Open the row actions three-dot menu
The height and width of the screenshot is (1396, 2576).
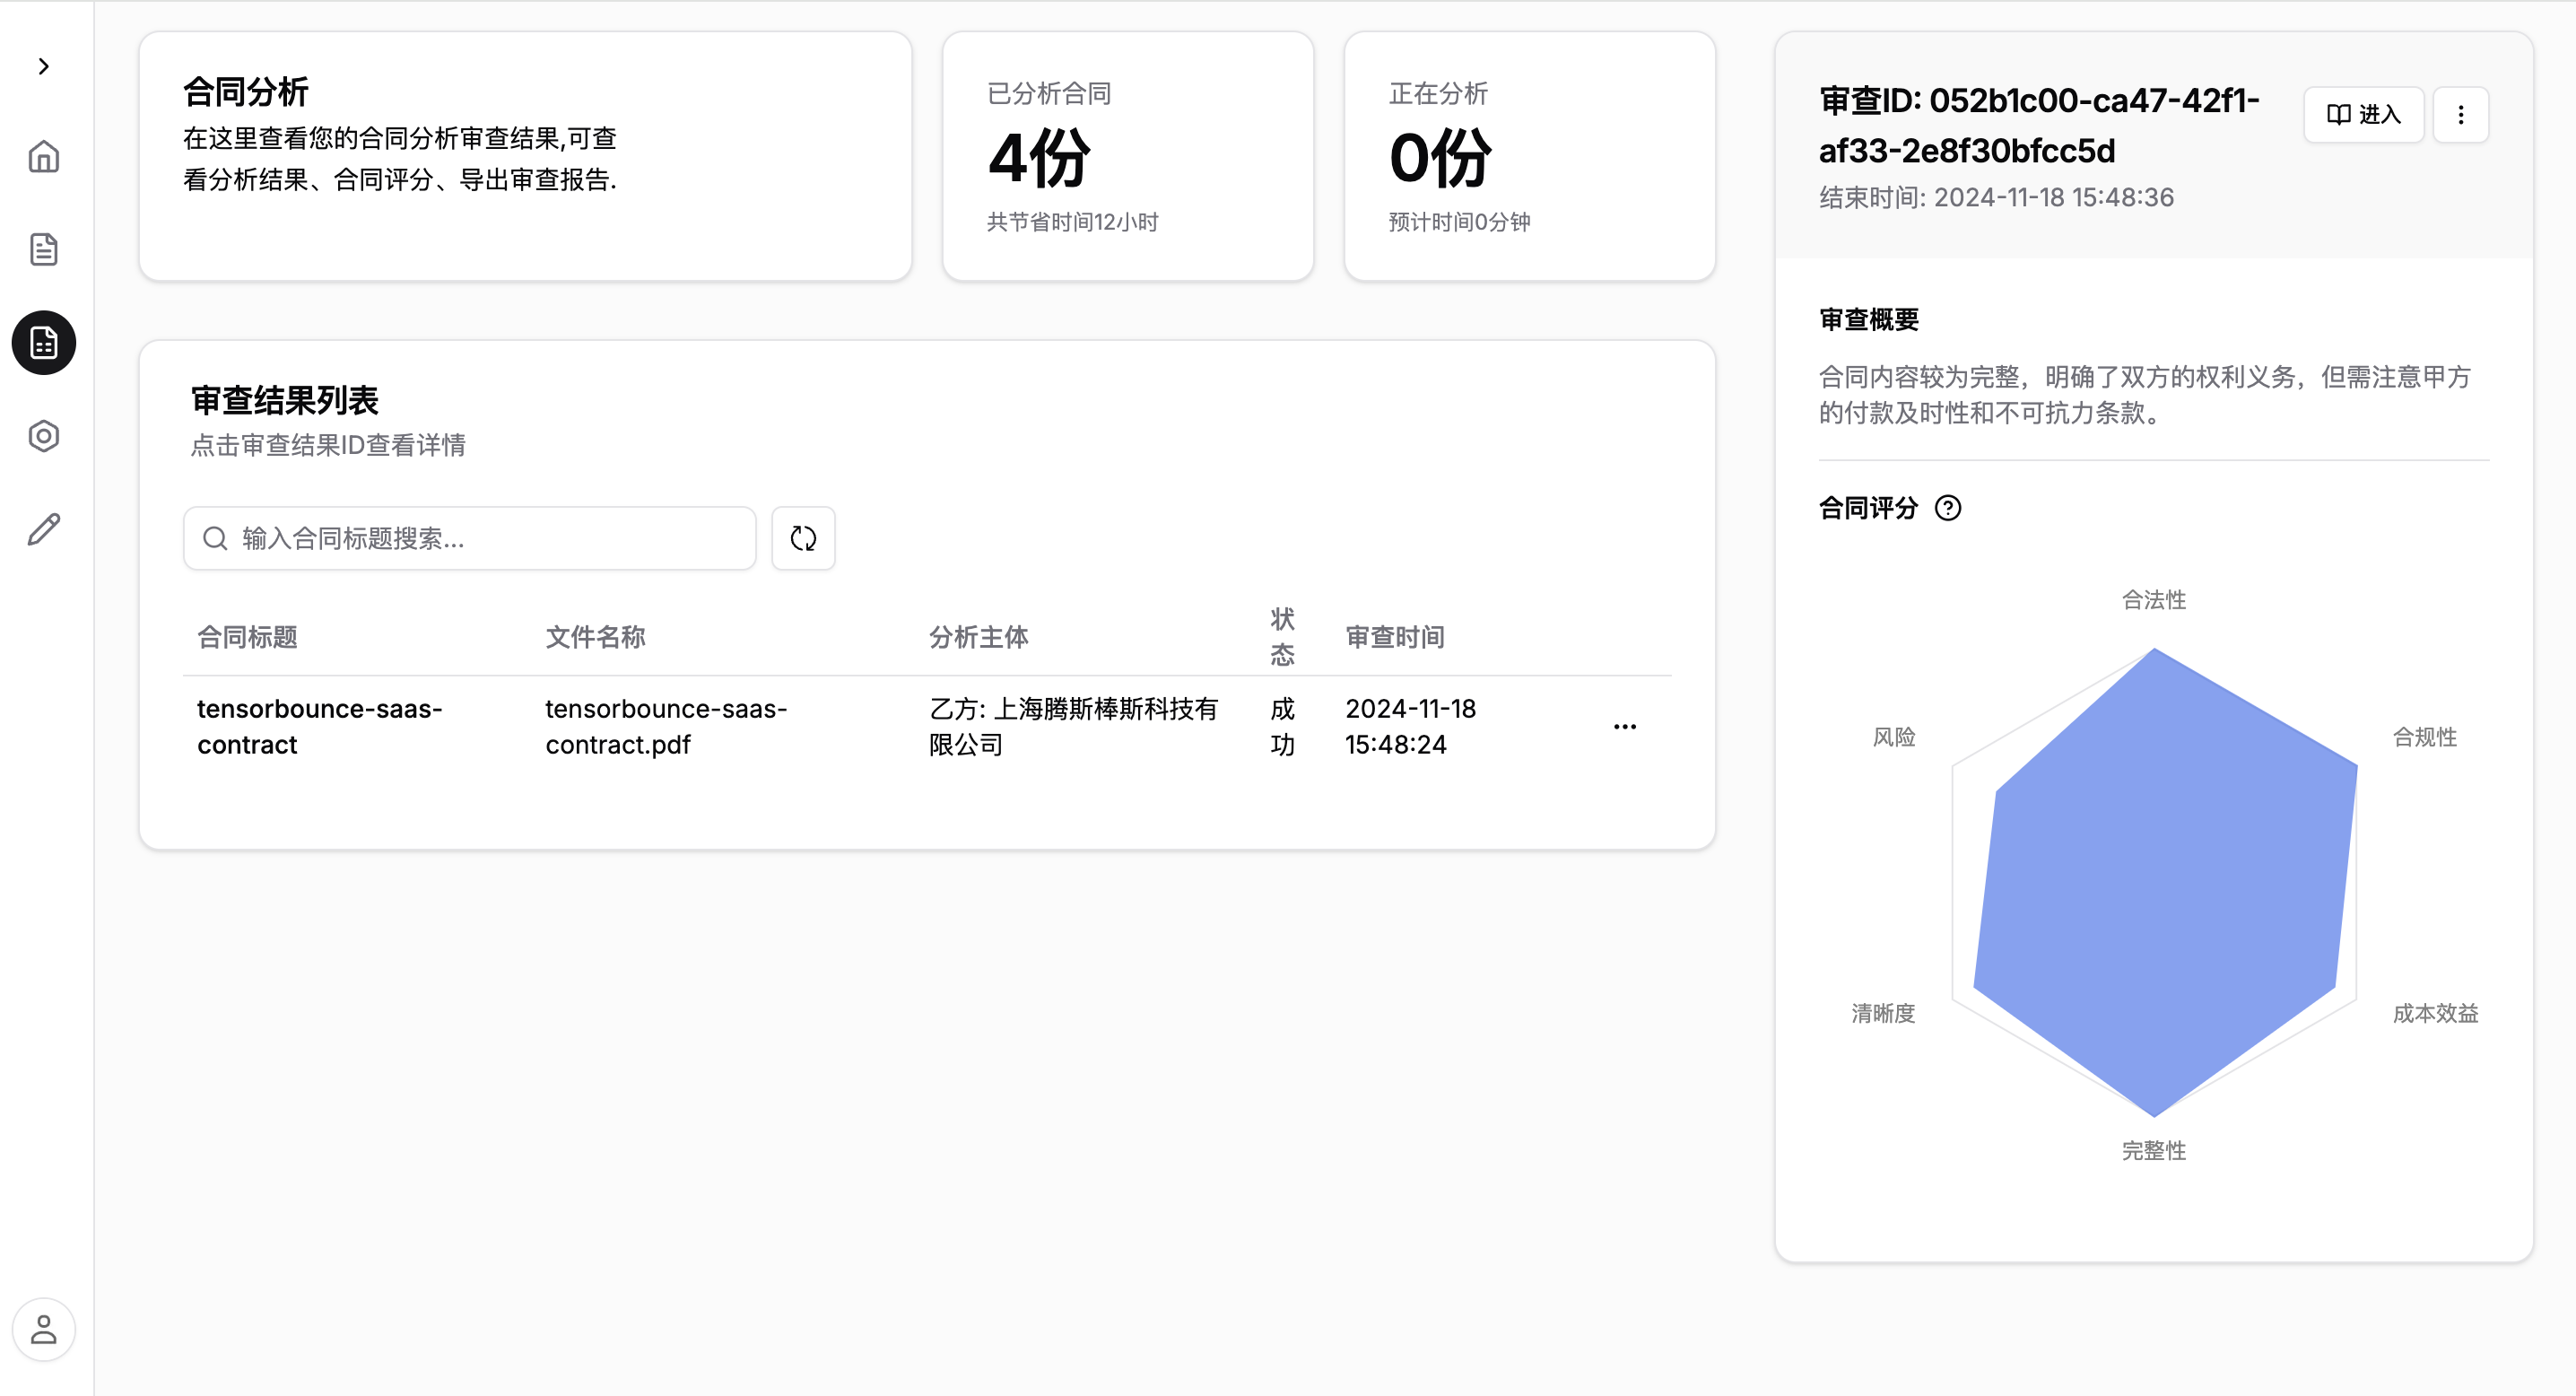1624,726
